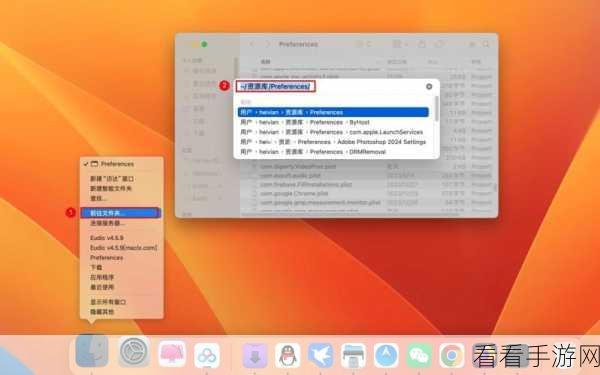Launch the QQ penguin app from Dock

point(288,355)
